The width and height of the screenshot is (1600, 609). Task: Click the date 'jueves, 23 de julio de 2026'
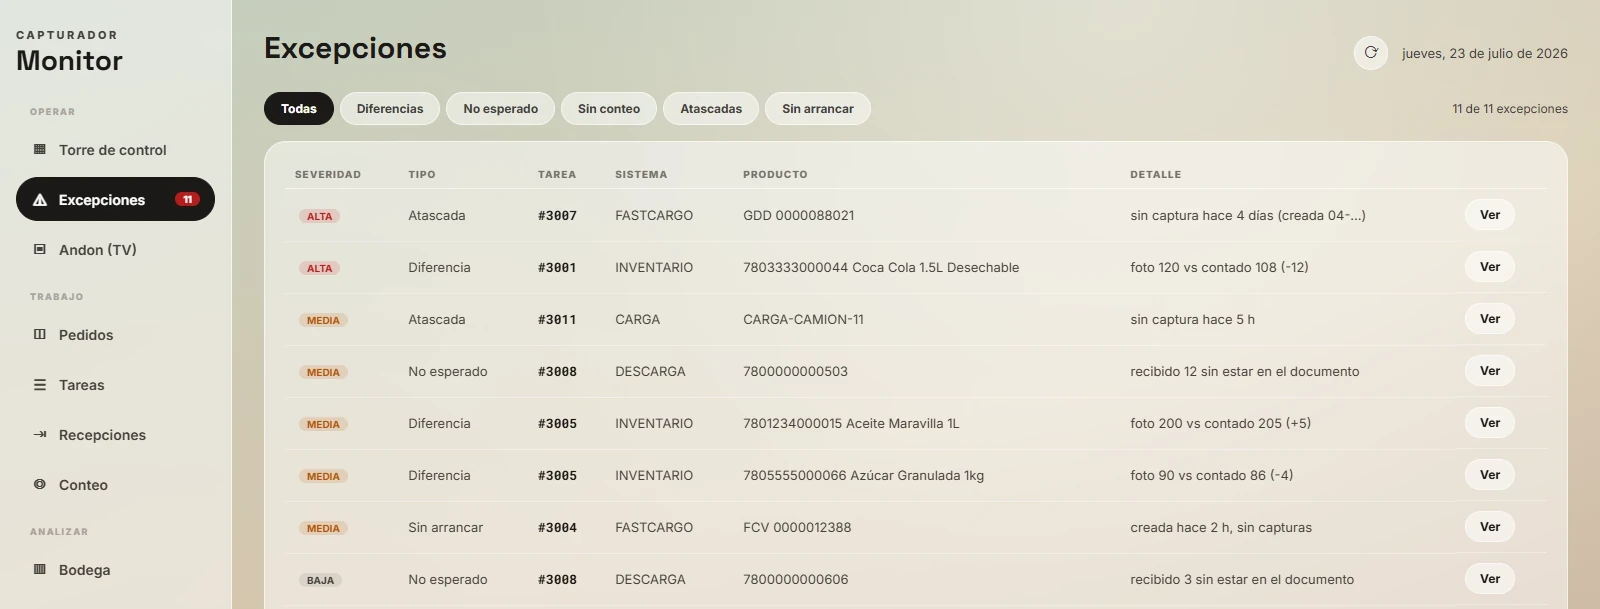(1485, 54)
